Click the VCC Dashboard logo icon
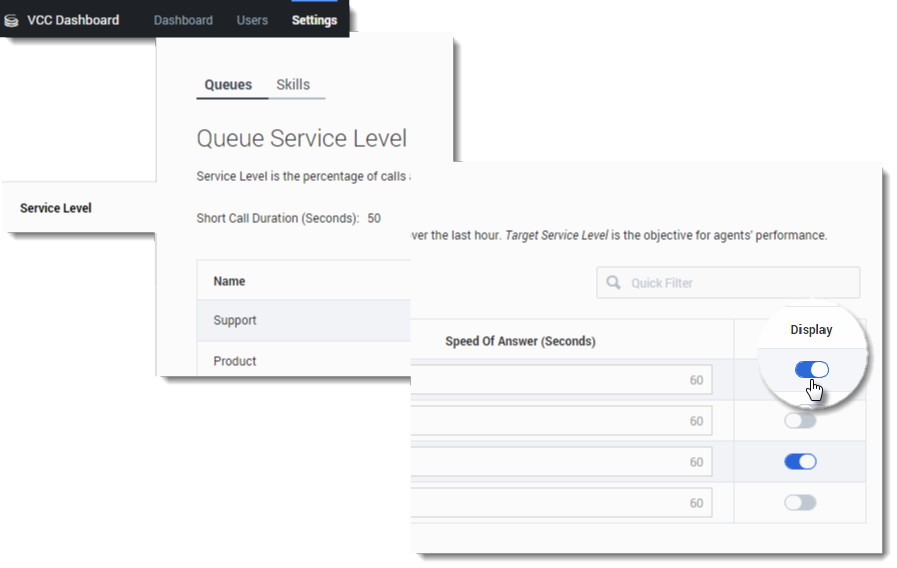Screen dimensions: 897x568 point(12,20)
